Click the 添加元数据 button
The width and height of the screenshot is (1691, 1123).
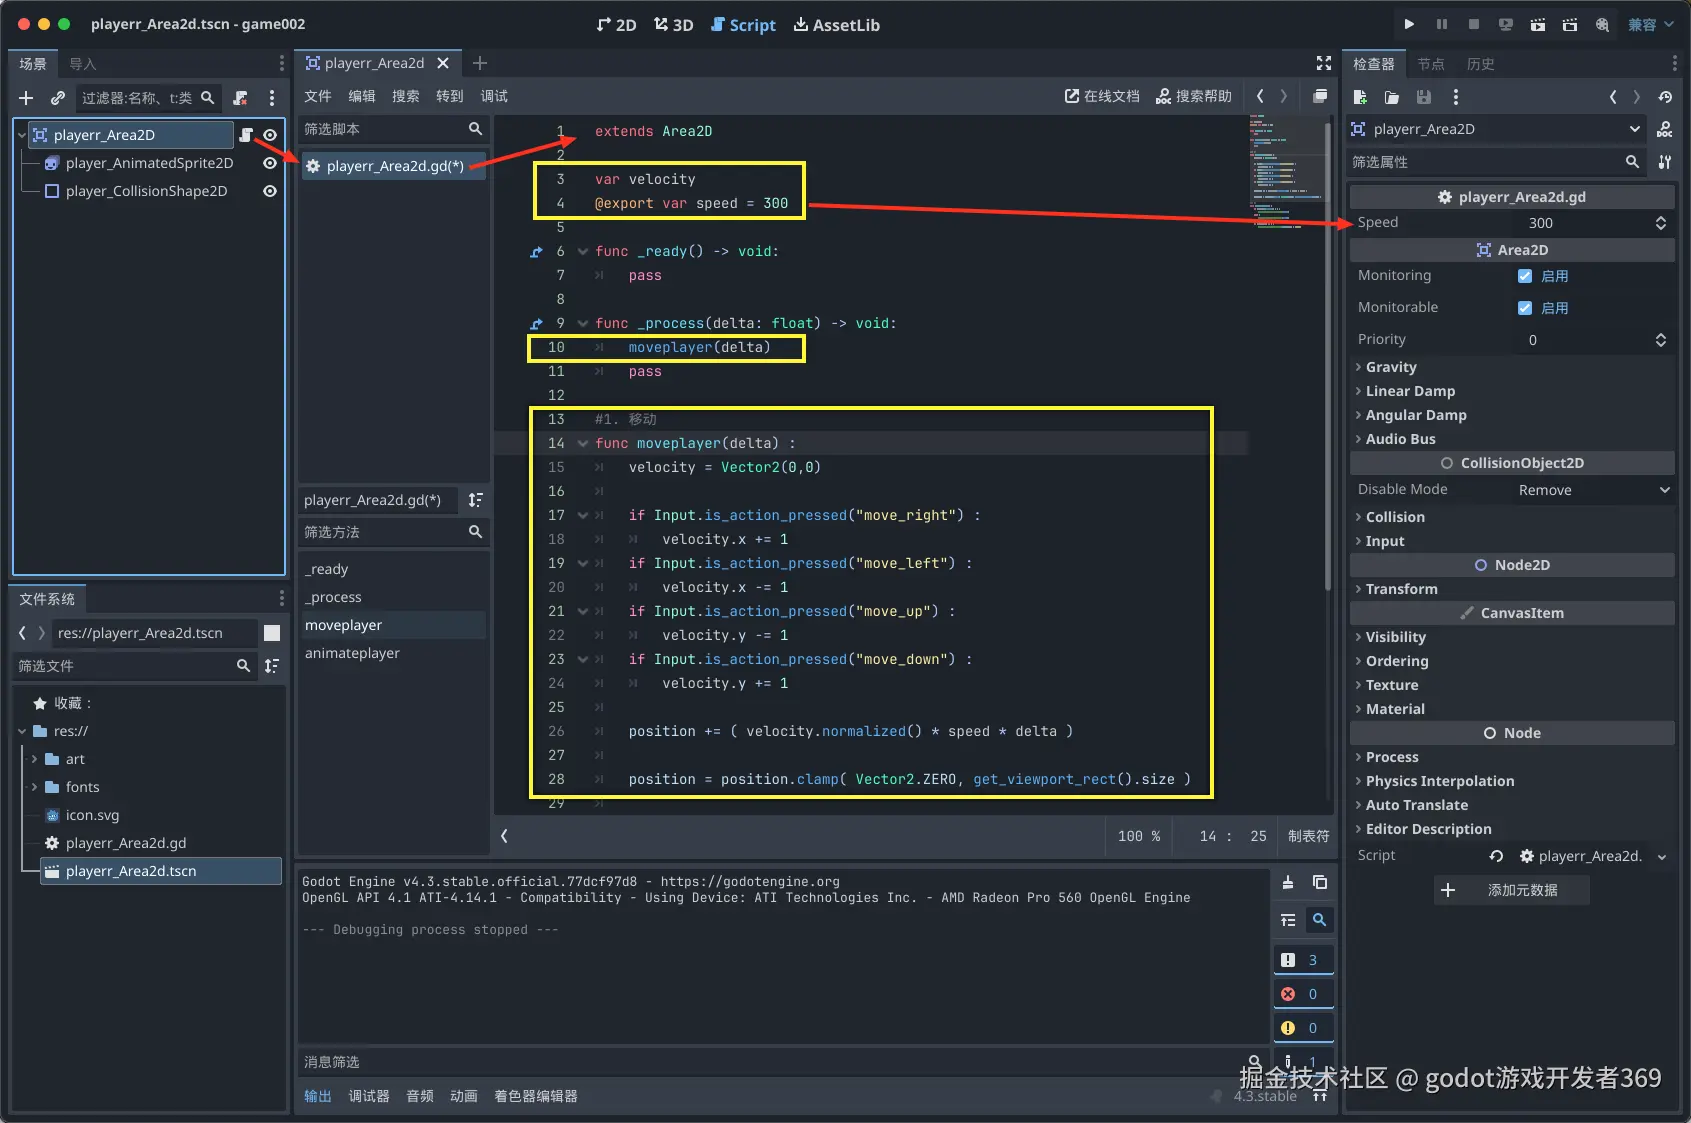pos(1511,890)
